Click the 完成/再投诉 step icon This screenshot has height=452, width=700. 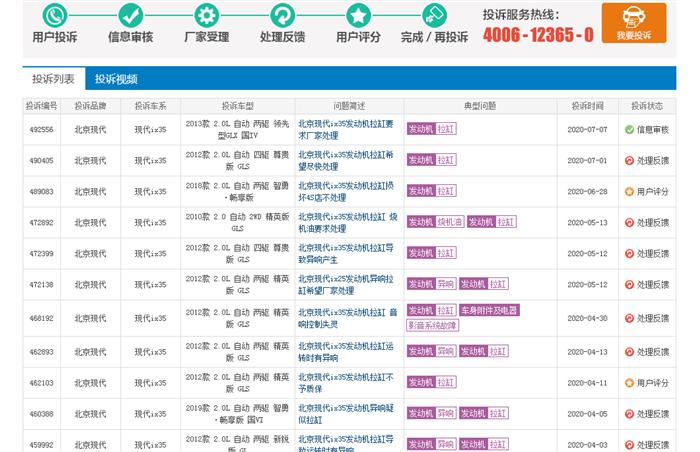click(x=434, y=15)
